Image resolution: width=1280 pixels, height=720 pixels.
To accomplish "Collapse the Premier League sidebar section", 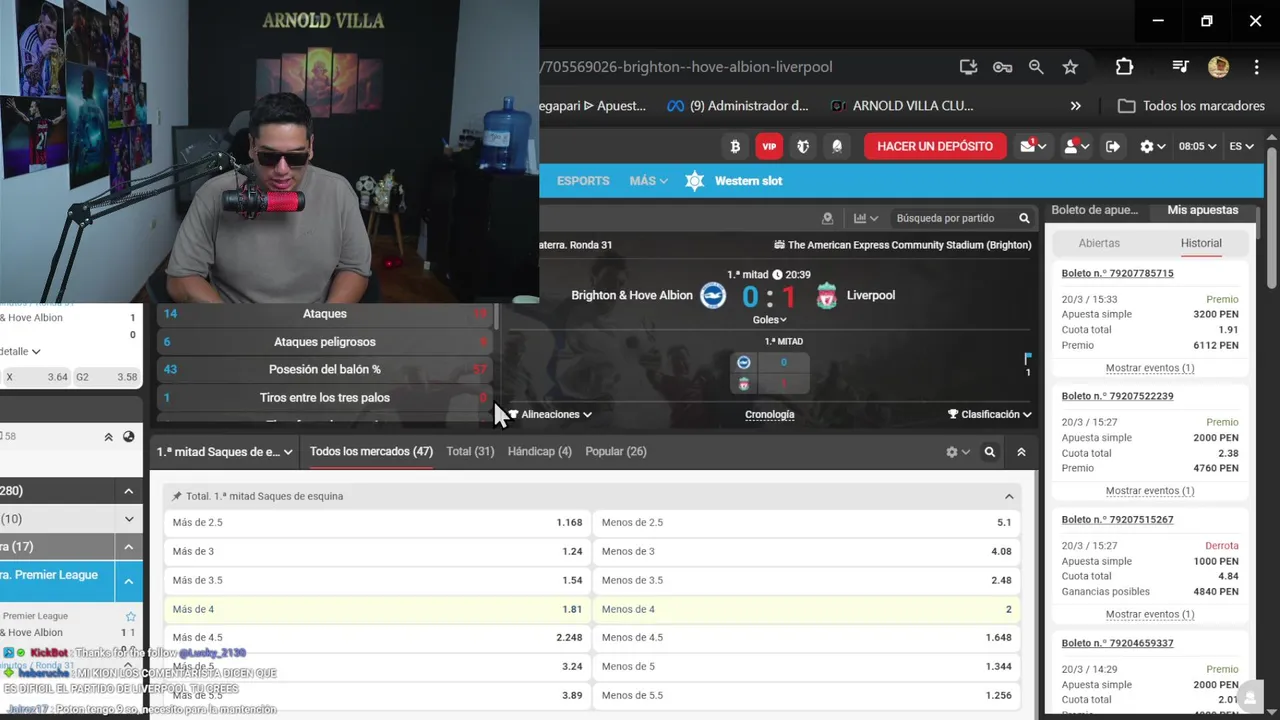I will [129, 581].
